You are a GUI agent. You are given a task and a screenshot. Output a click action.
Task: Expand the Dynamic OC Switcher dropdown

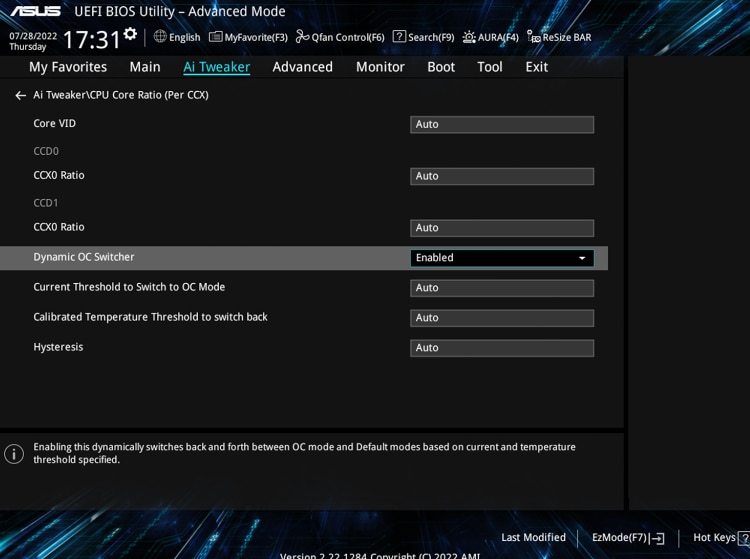[x=582, y=258]
